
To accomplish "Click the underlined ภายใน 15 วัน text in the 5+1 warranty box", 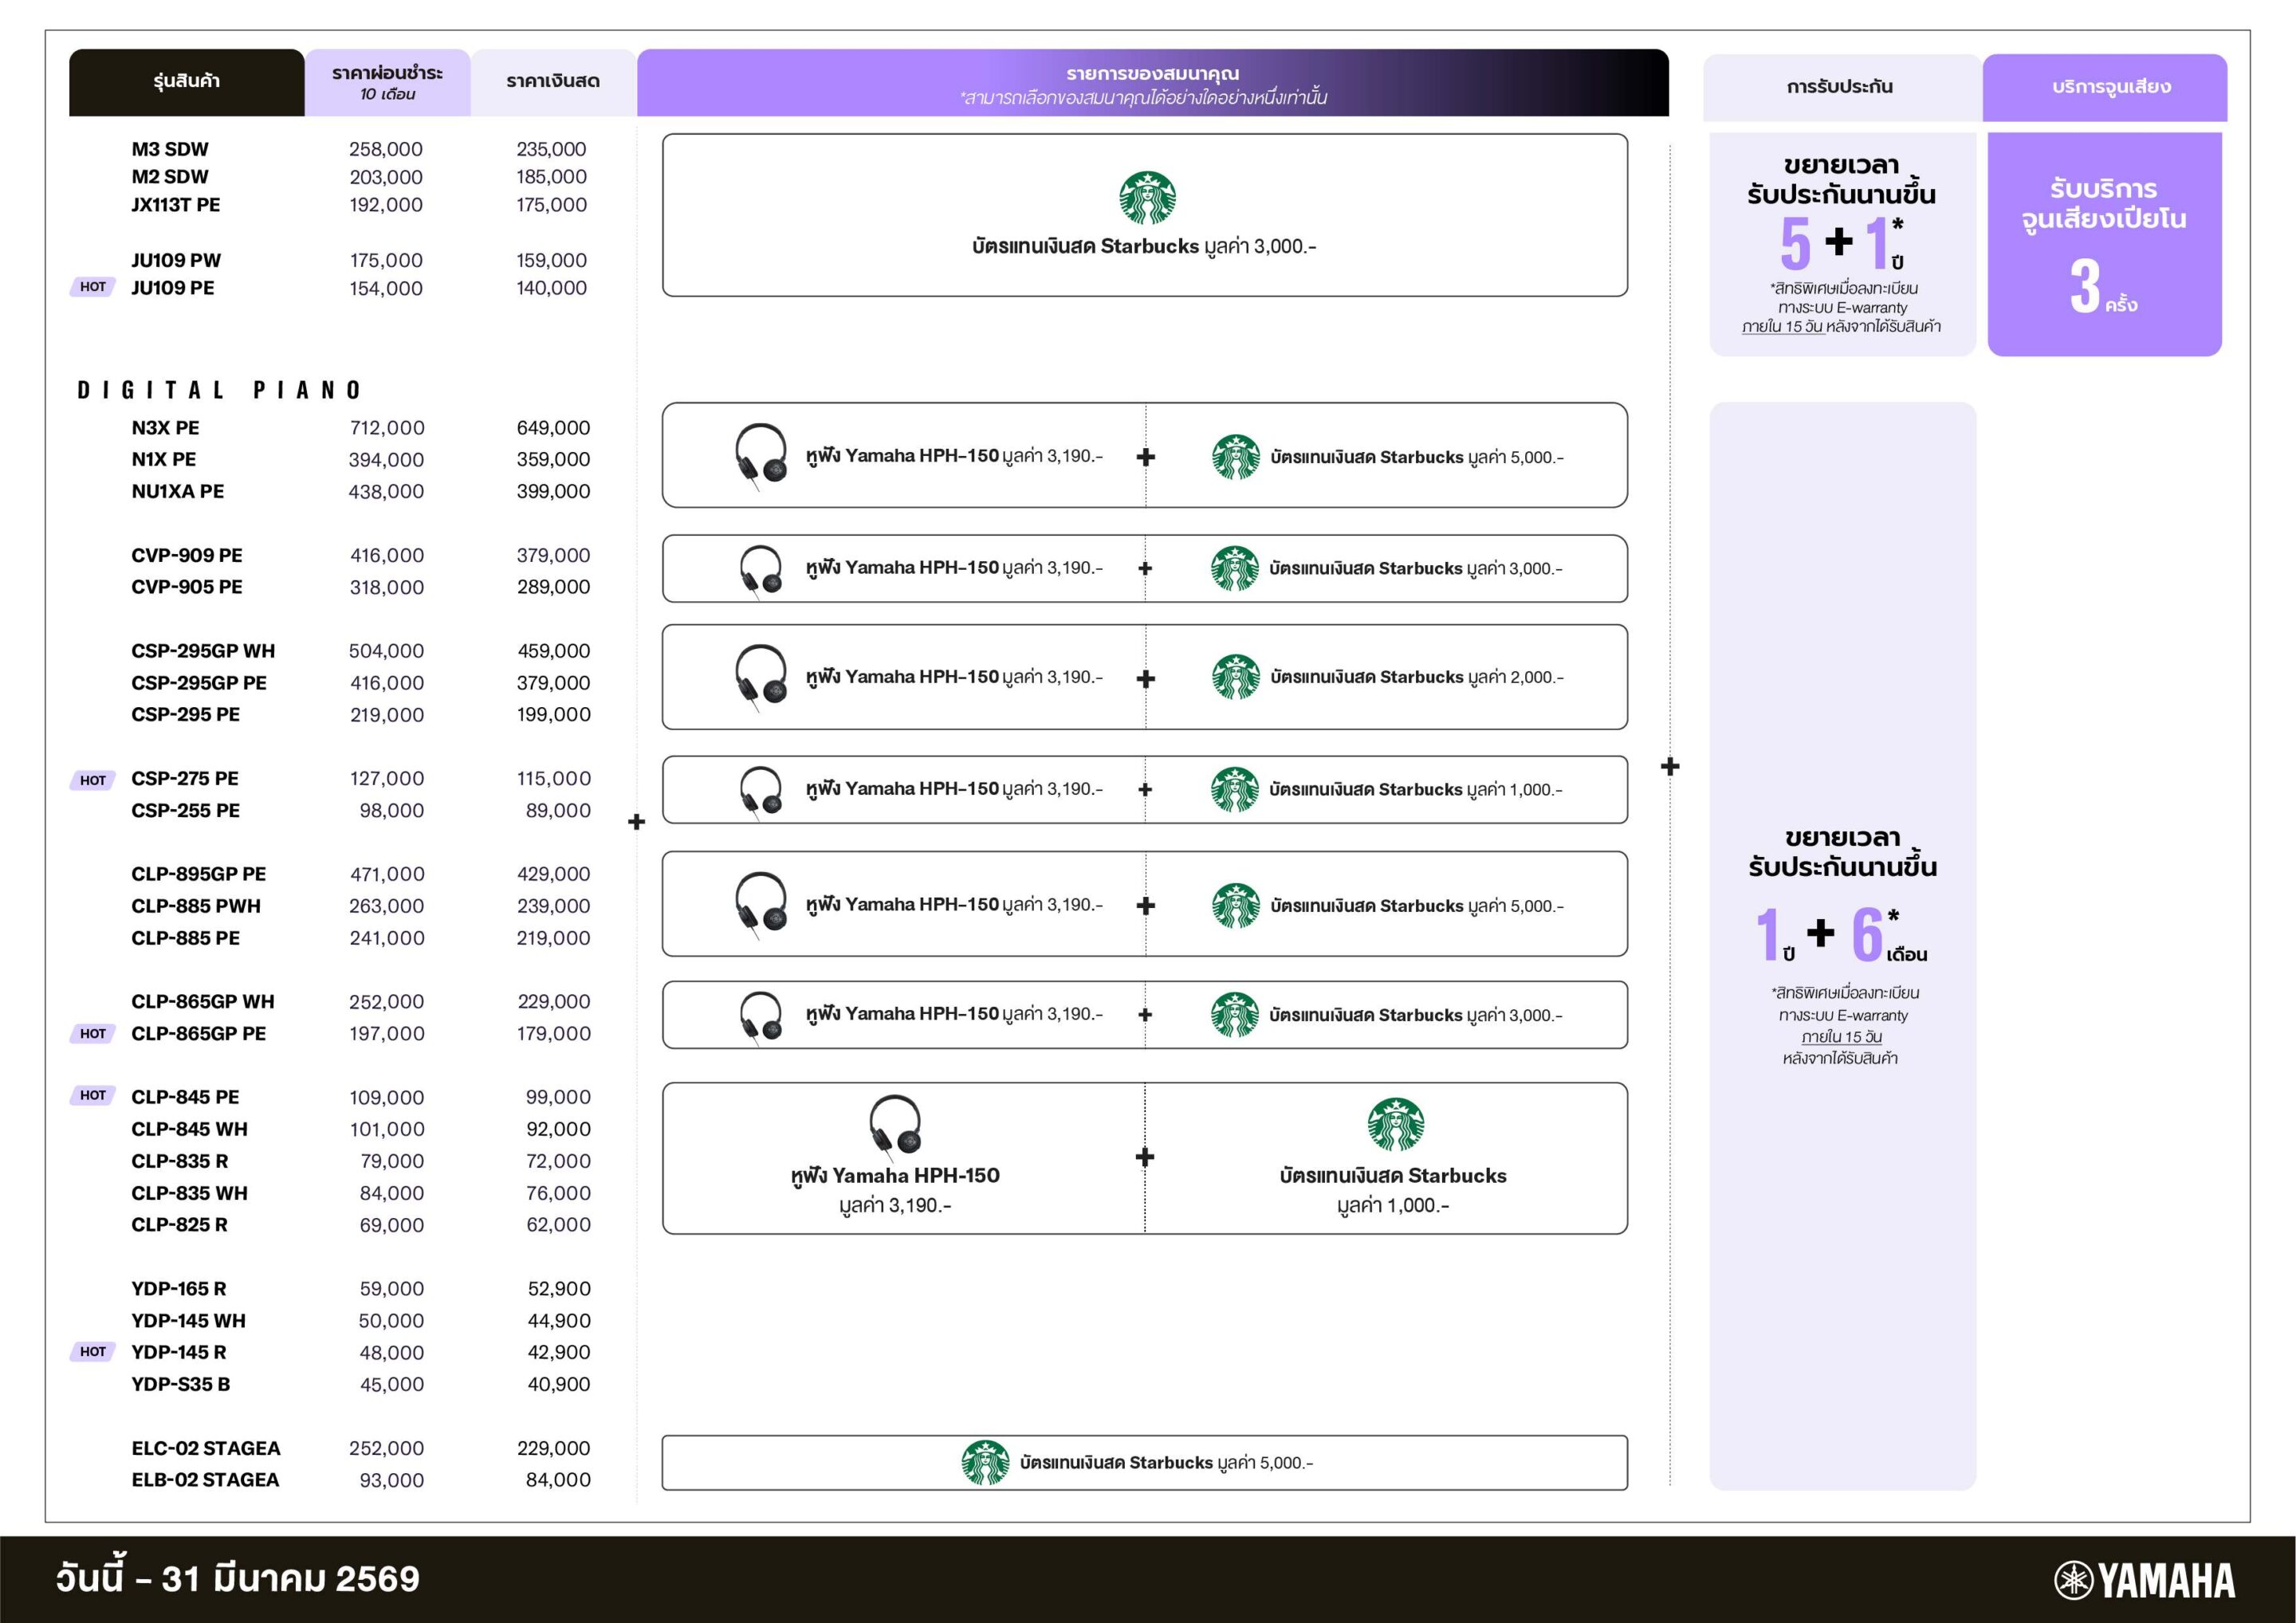I will (1783, 327).
